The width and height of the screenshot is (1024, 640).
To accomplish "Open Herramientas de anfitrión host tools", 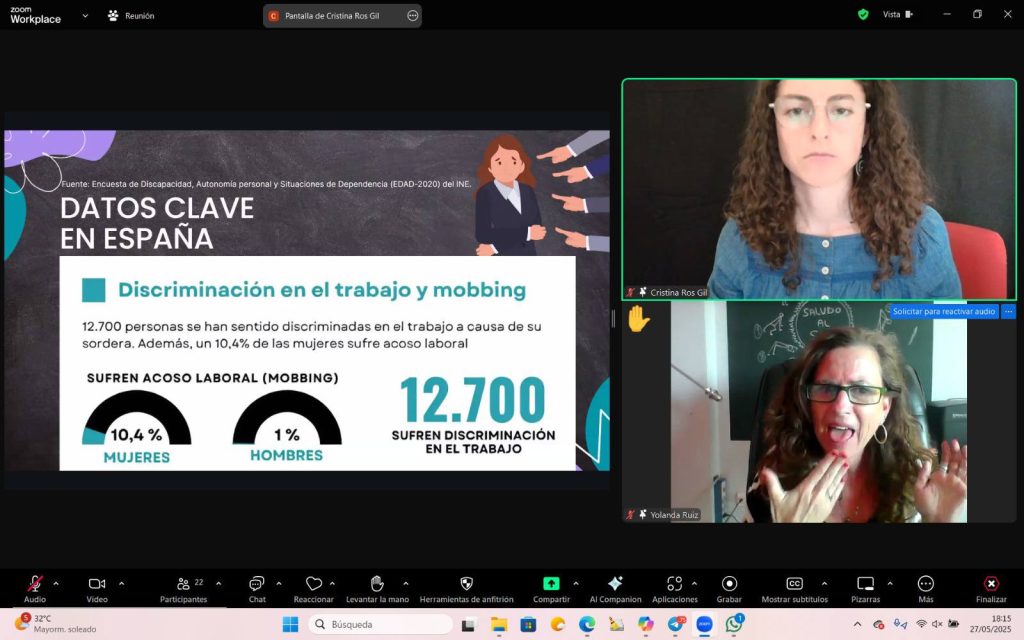I will (466, 588).
